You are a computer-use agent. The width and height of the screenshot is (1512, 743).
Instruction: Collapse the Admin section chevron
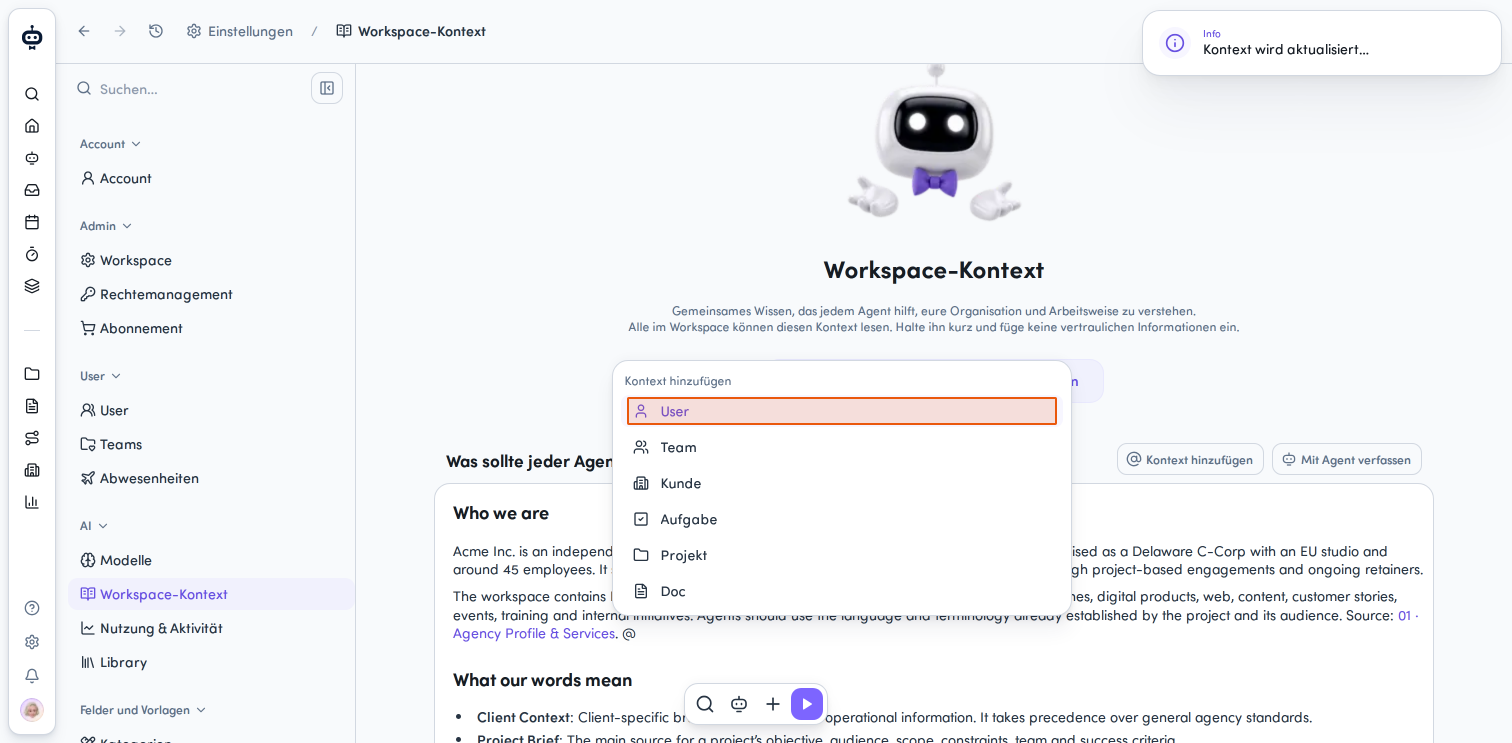(x=127, y=226)
